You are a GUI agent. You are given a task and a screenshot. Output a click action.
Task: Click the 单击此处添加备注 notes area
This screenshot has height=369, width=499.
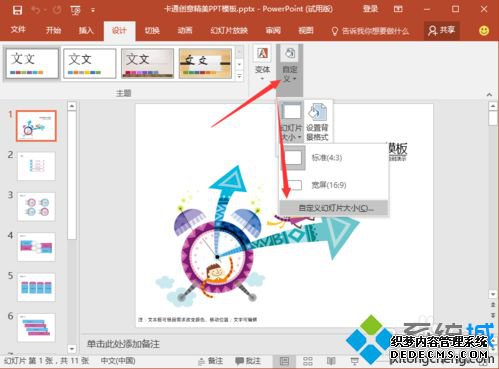(123, 344)
